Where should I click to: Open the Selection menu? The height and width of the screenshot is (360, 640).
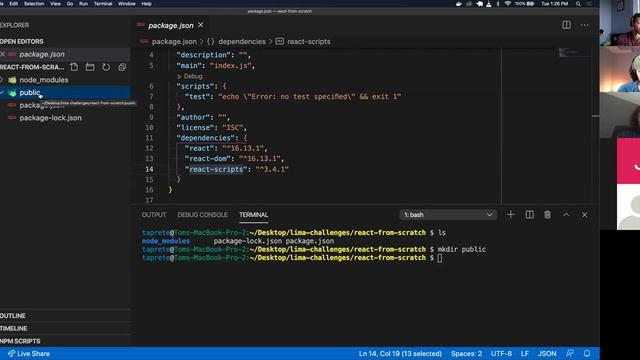click(34, 4)
